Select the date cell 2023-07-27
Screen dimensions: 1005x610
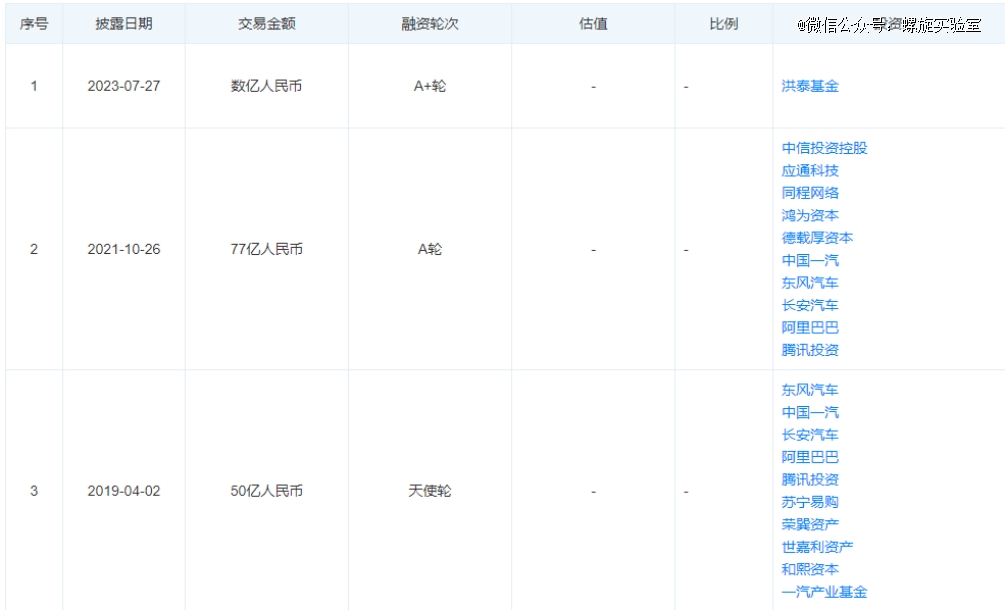[124, 86]
